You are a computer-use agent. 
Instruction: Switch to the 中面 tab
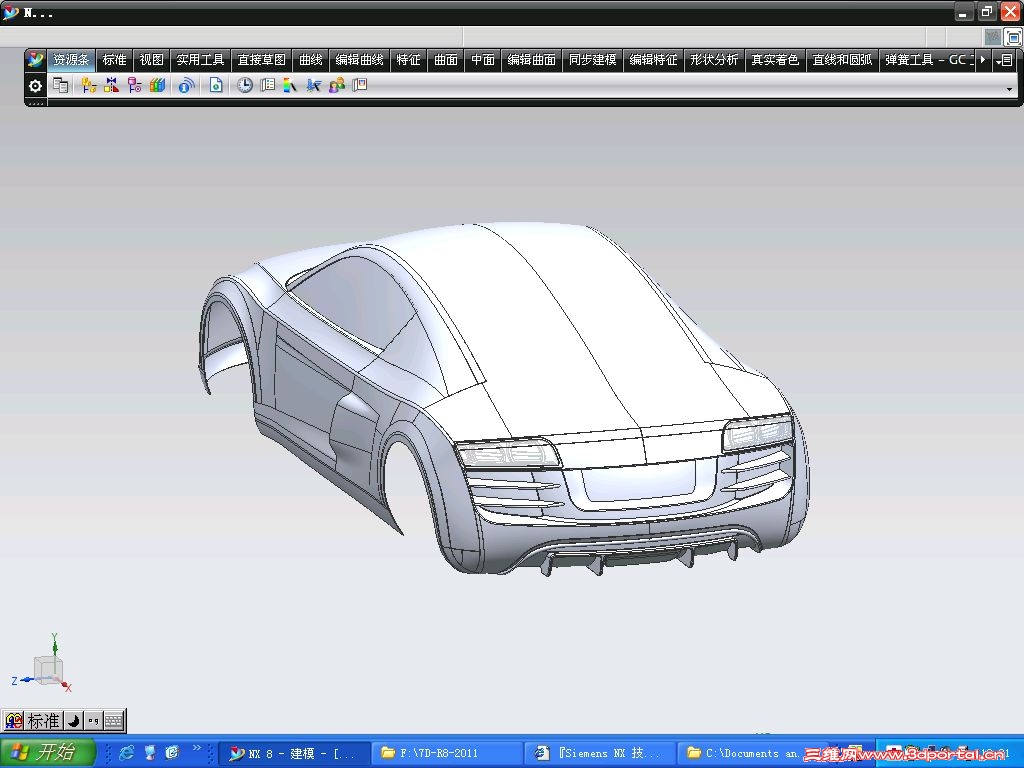pos(483,60)
